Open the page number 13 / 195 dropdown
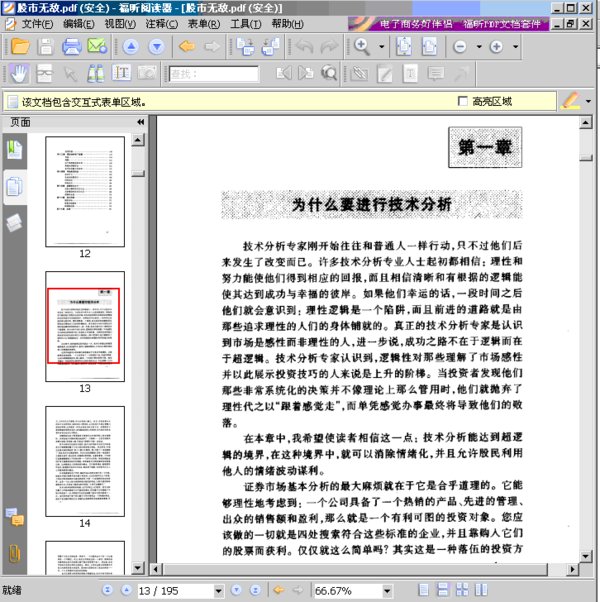The height and width of the screenshot is (602, 600). (x=219, y=590)
